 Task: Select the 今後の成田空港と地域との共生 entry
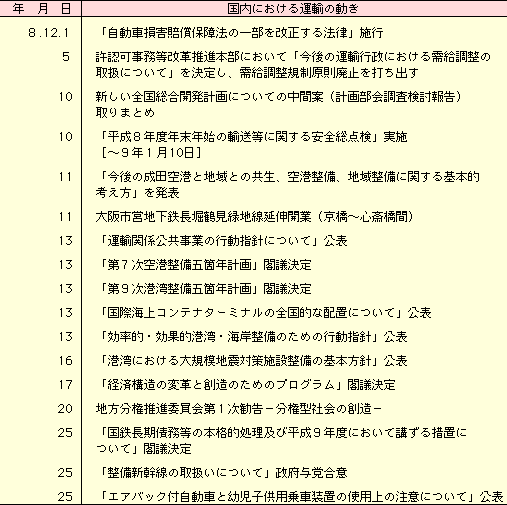[x=287, y=185]
